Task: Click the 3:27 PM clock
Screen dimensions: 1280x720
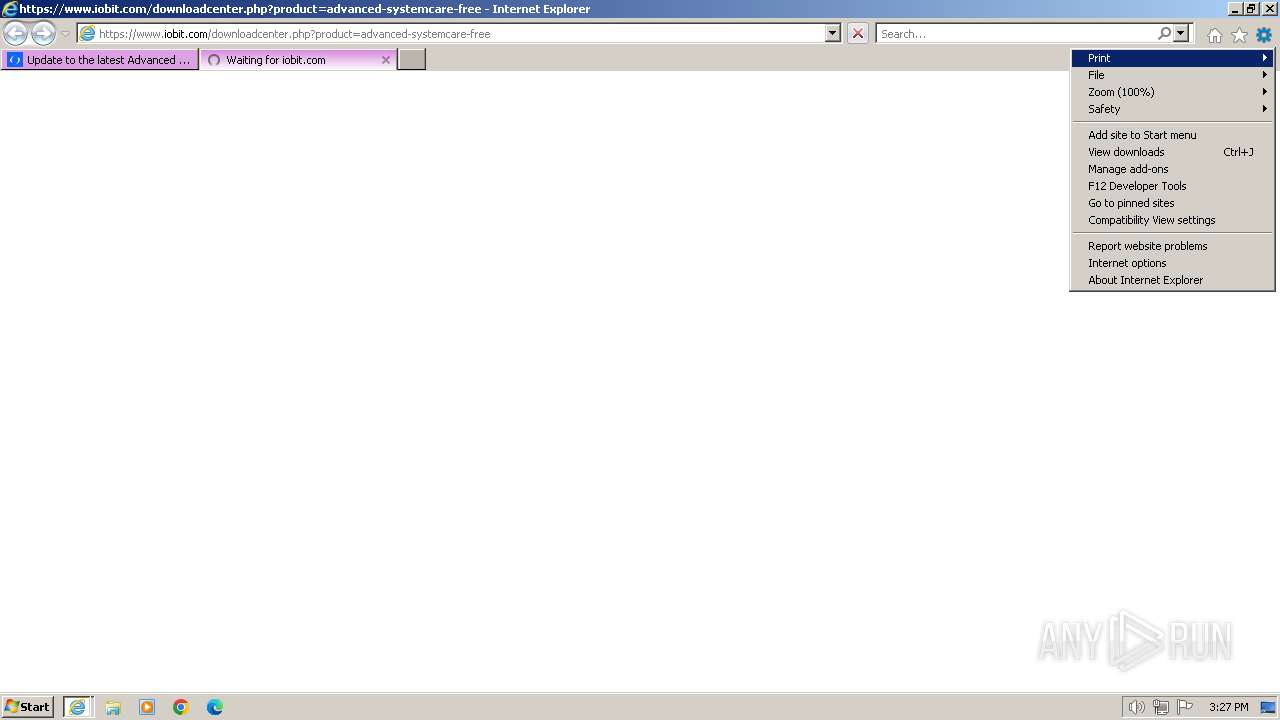Action: (x=1228, y=707)
